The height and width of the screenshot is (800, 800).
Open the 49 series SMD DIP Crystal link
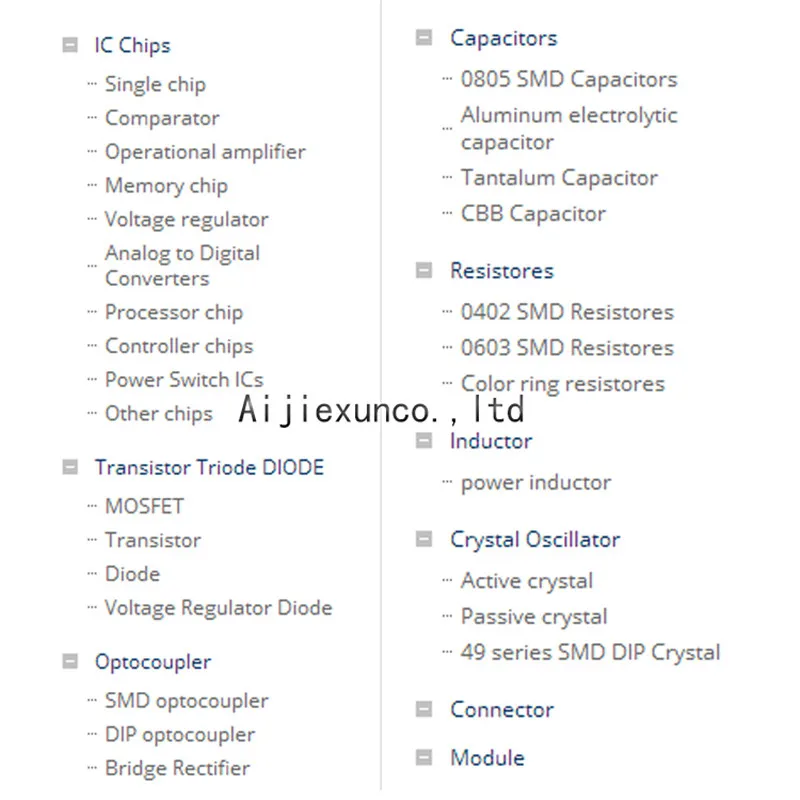[x=590, y=652]
